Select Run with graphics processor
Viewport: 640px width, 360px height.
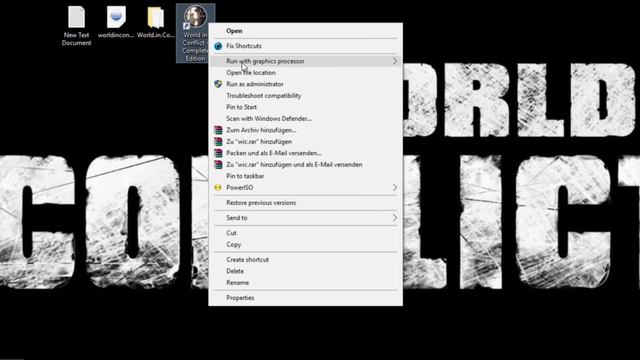coord(305,61)
